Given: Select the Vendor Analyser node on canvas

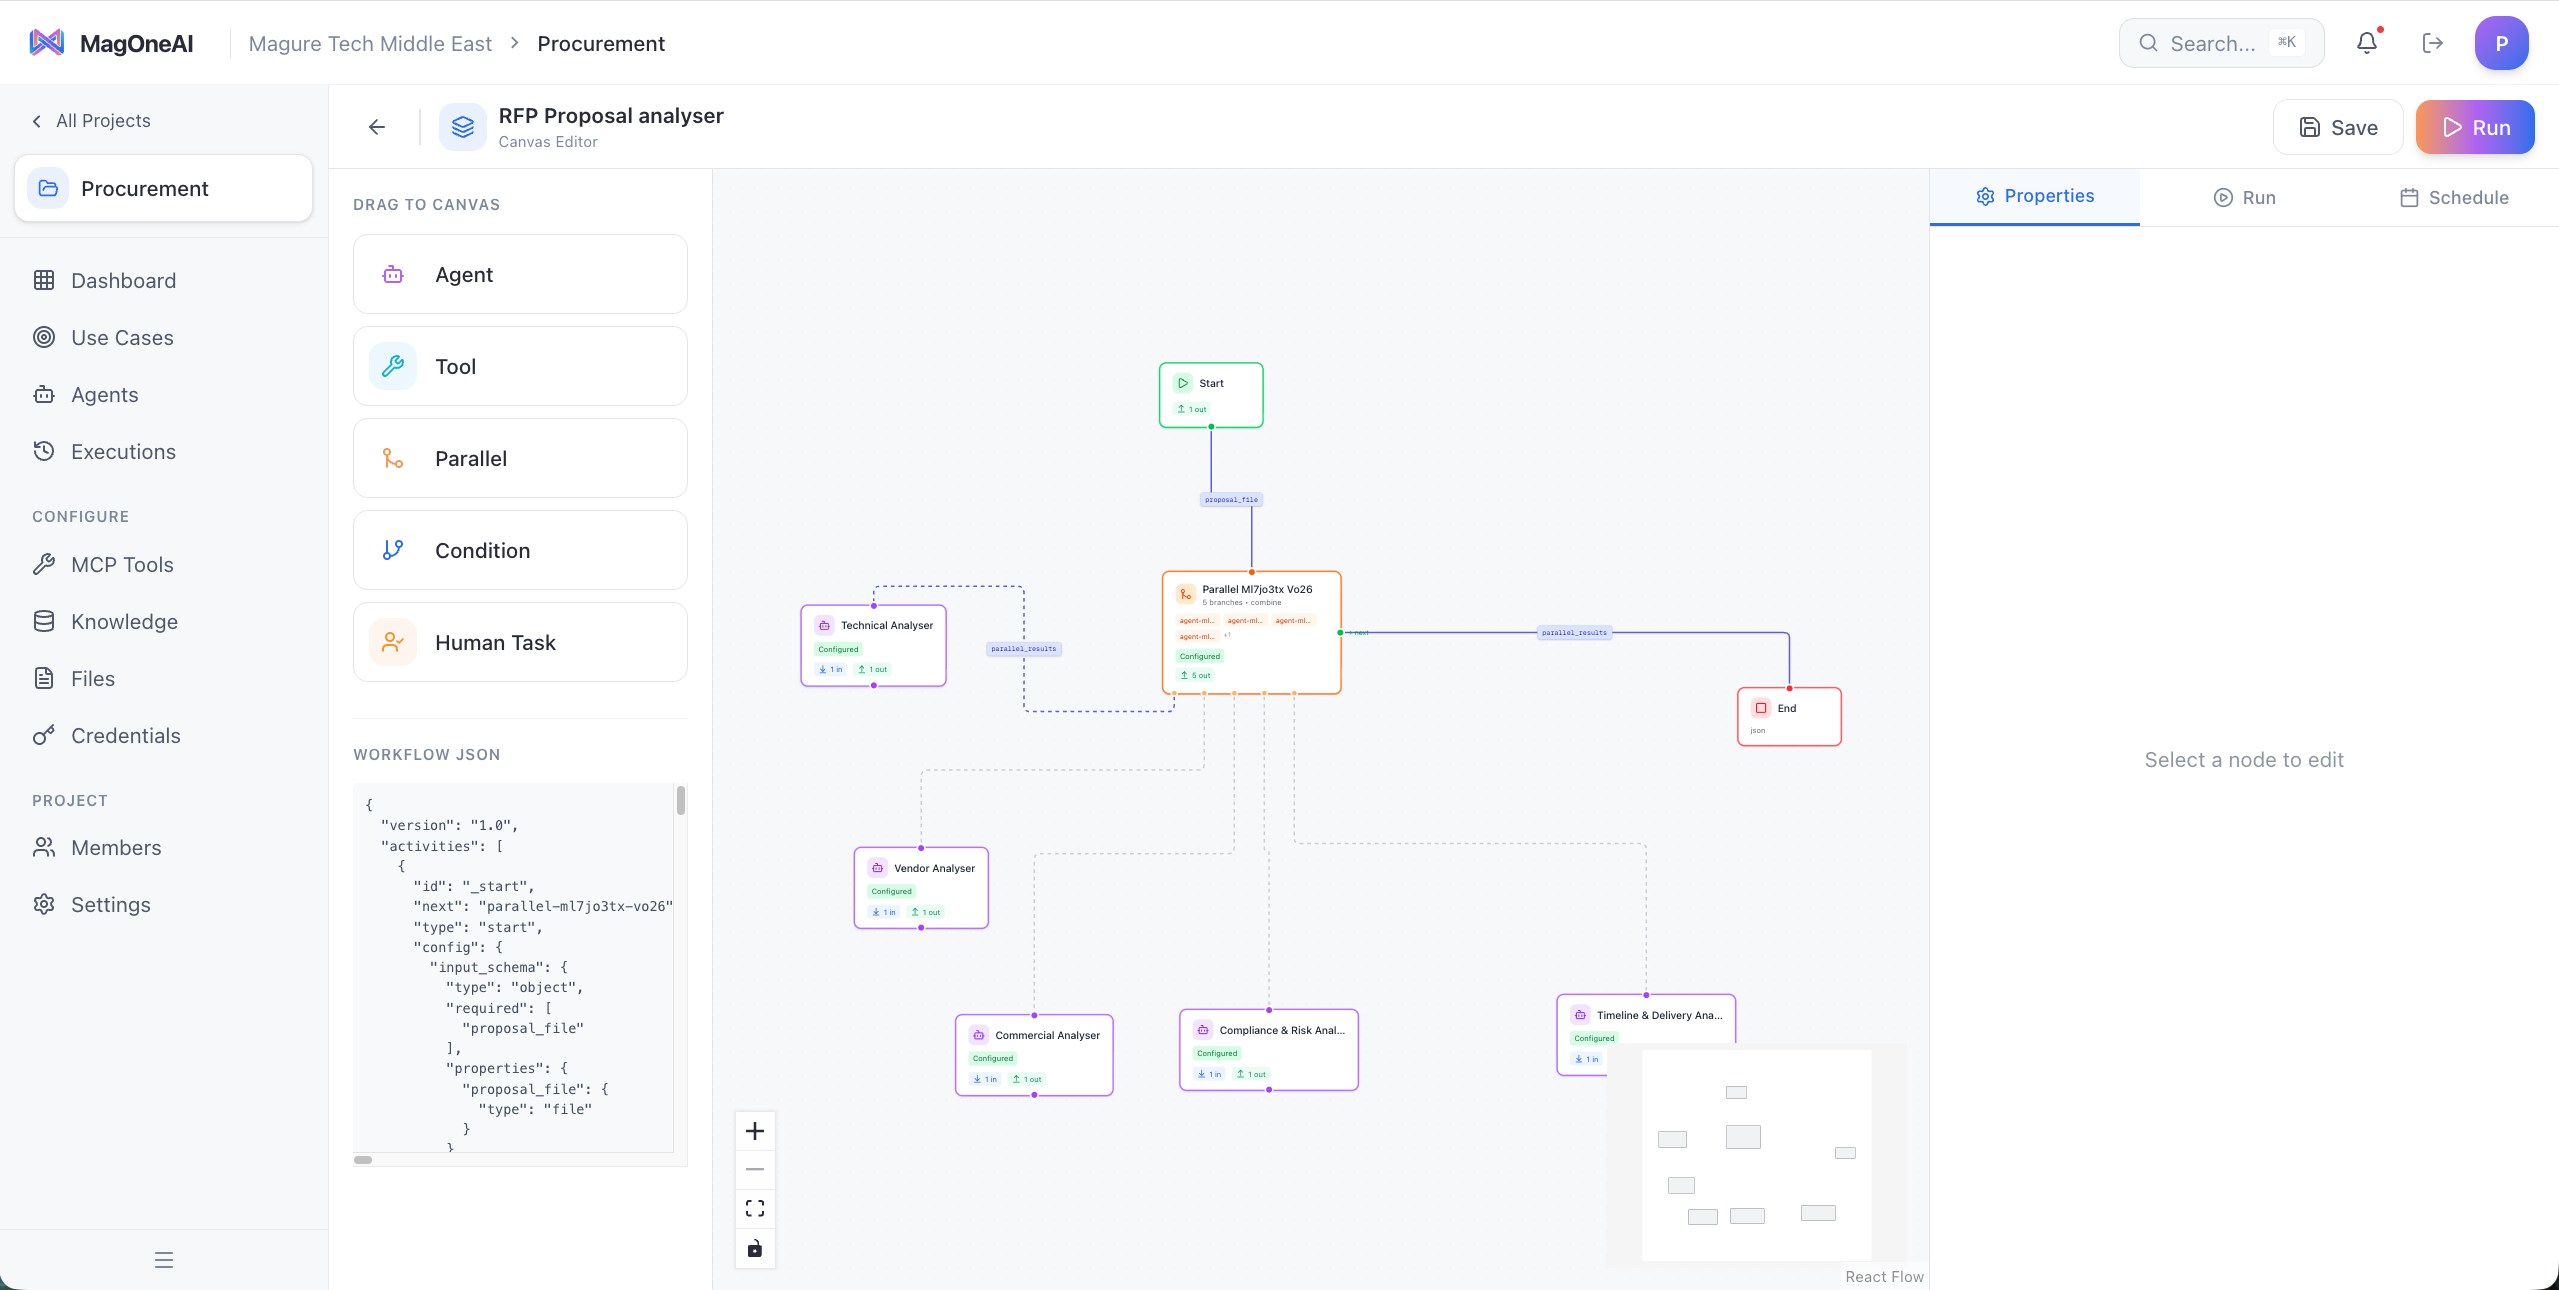Looking at the screenshot, I should click(x=921, y=886).
